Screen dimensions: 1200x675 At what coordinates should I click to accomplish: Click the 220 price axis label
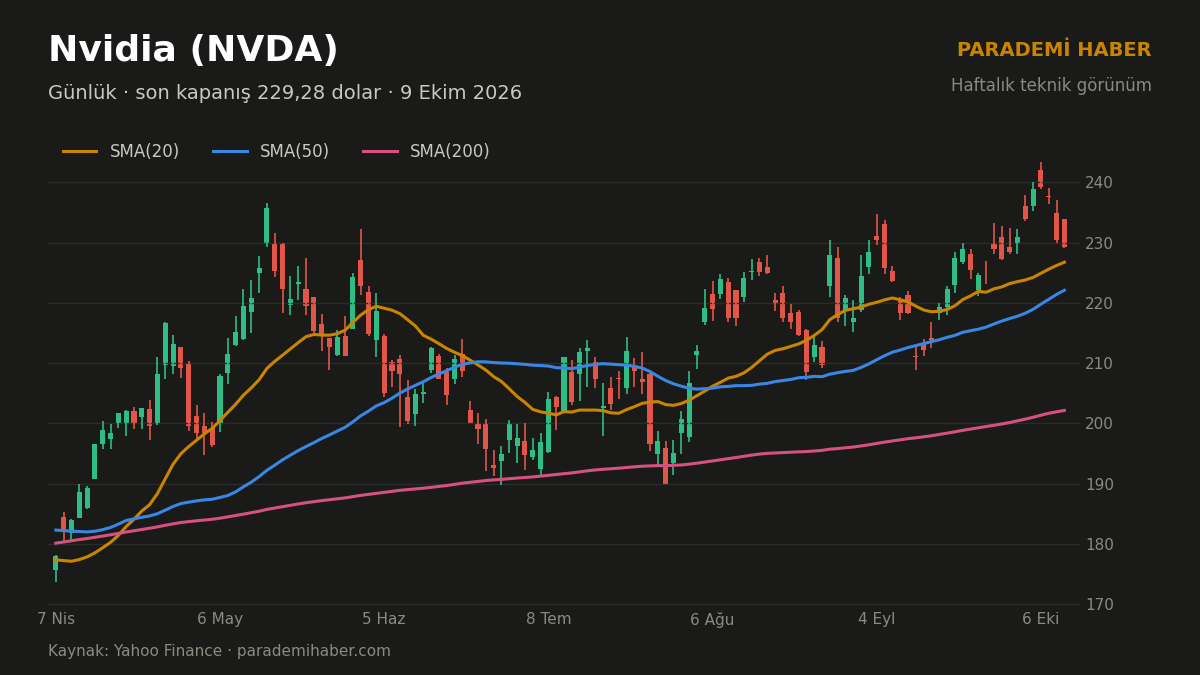click(x=1098, y=303)
